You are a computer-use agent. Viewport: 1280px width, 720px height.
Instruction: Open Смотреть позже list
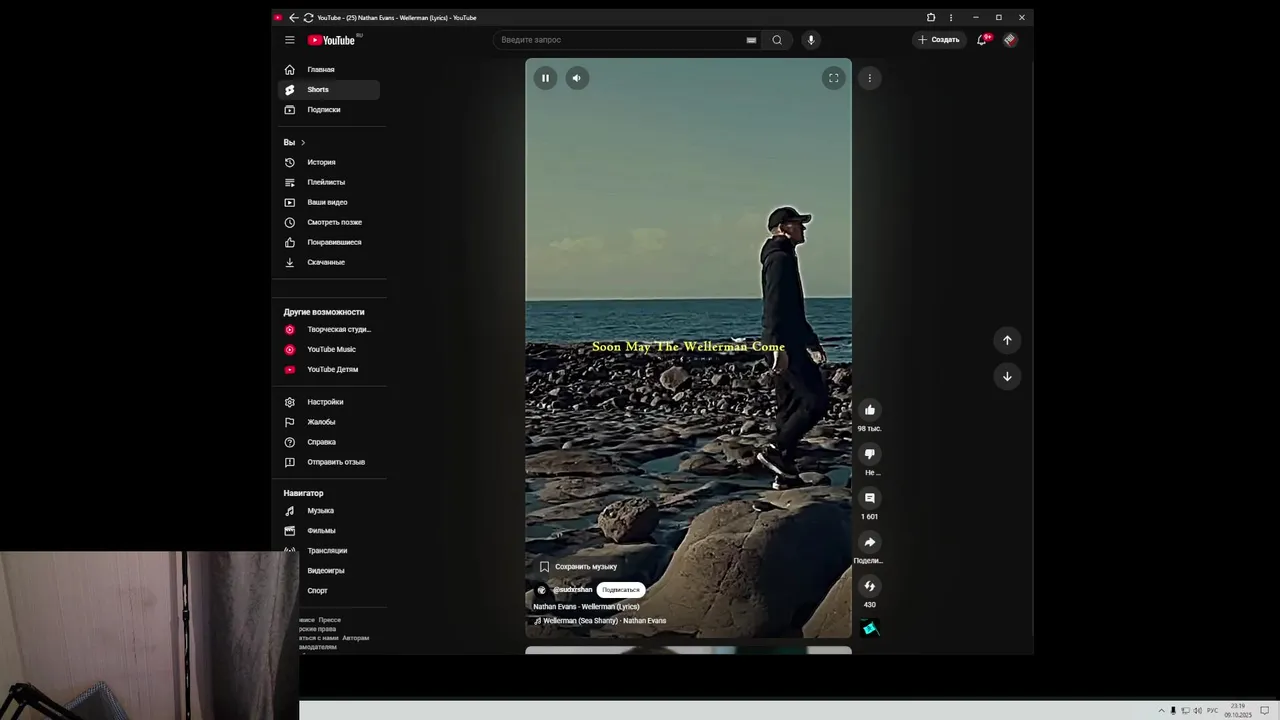pos(329,222)
